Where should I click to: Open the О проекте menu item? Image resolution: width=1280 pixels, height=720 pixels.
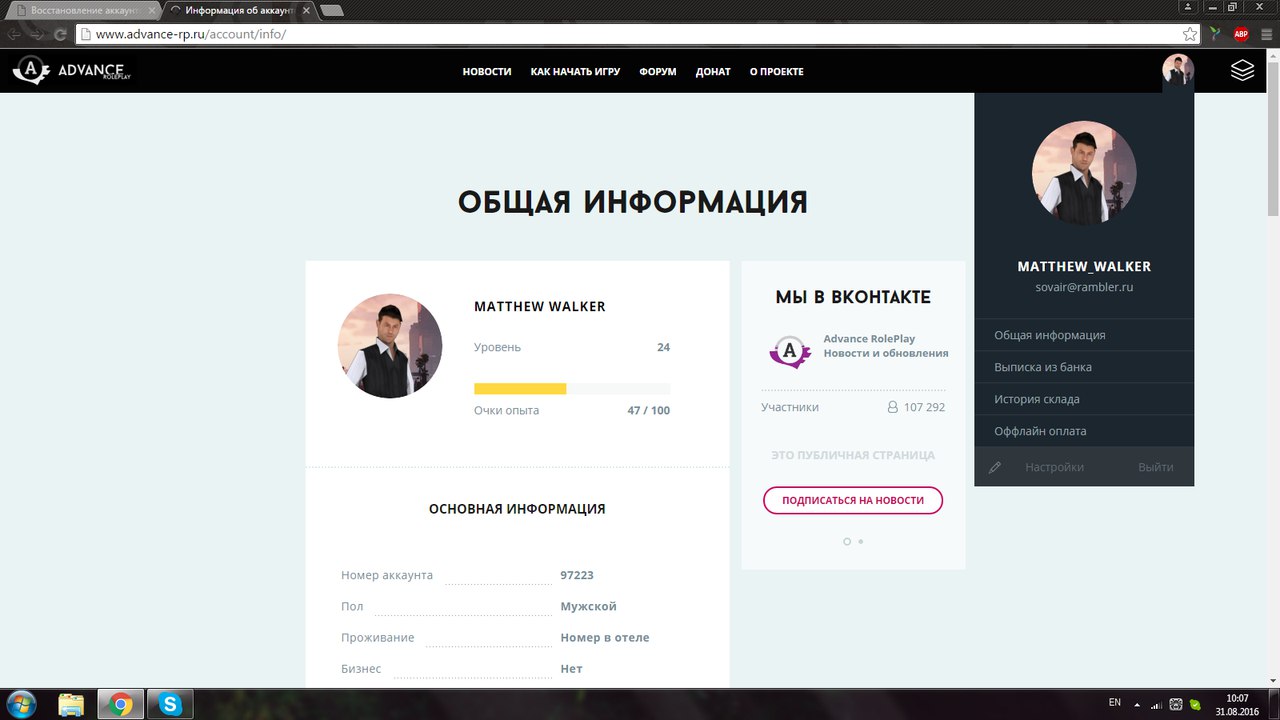click(777, 72)
